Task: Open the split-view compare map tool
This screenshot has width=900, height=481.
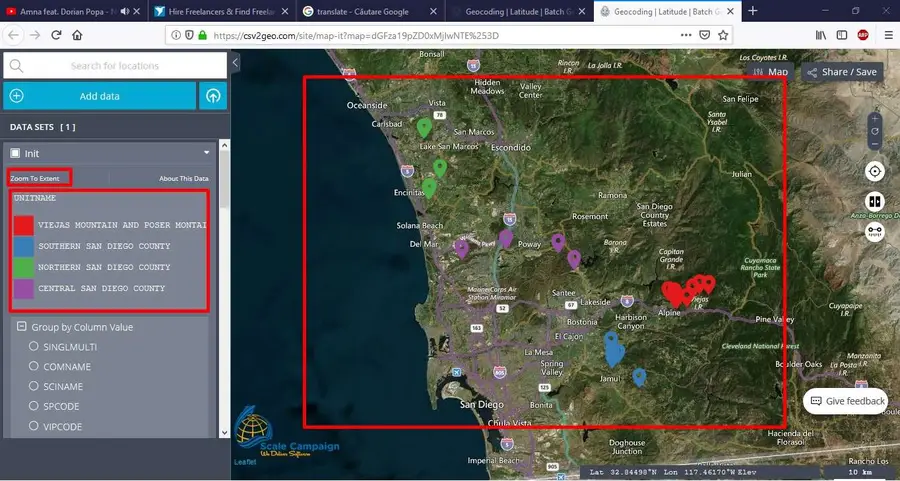Action: click(875, 201)
